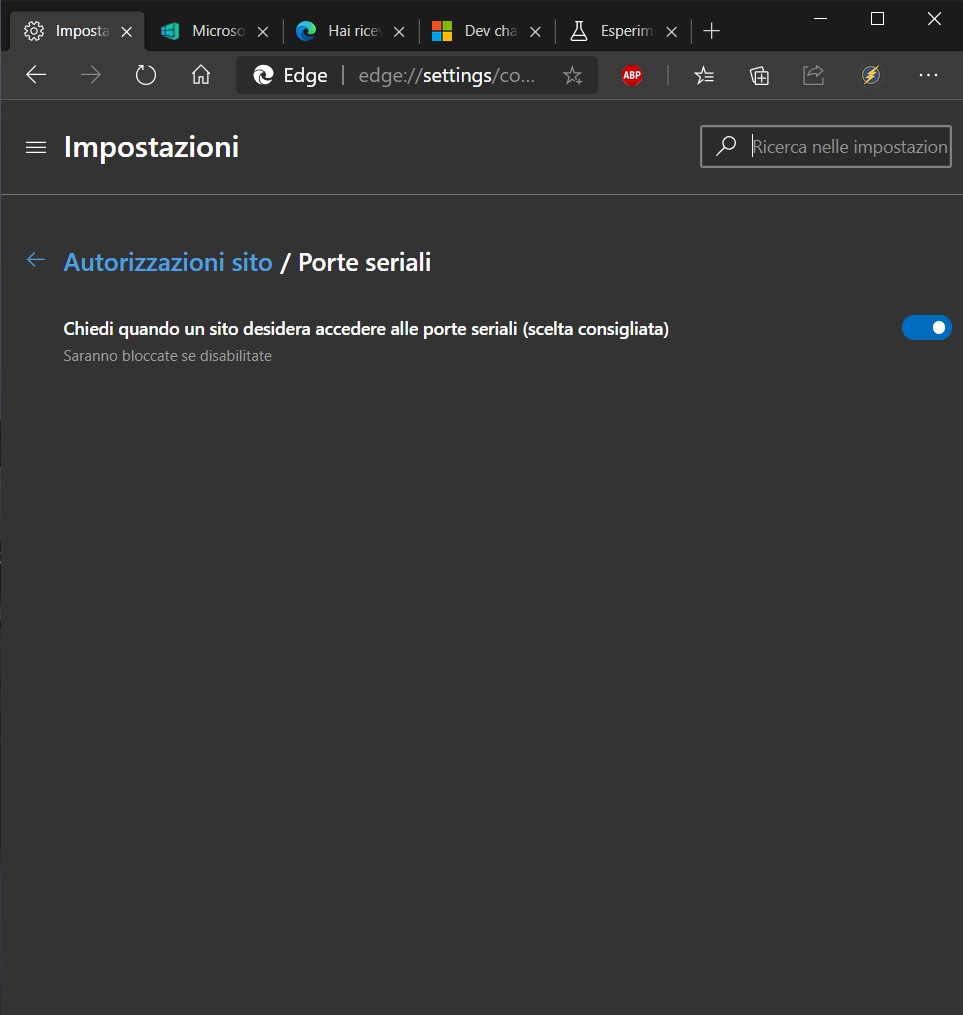
Task: Open the Impostazioni hamburger menu
Action: tap(36, 148)
